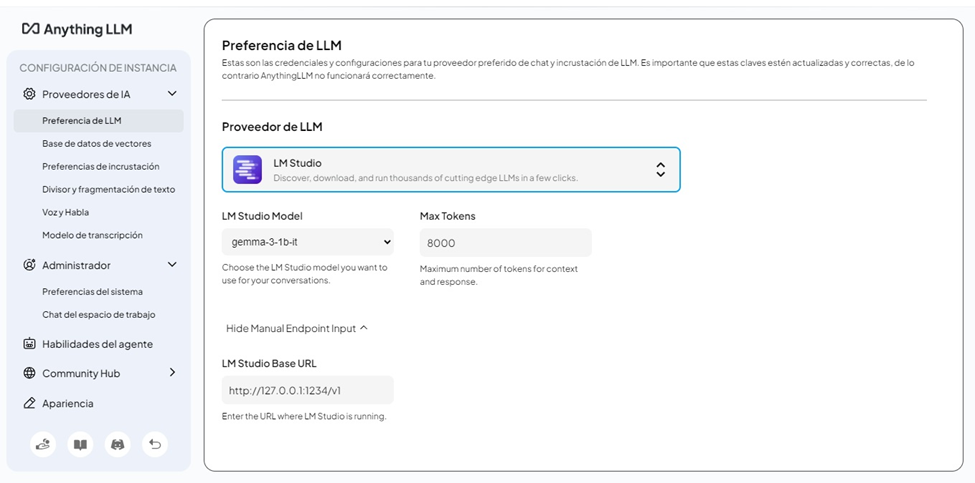The height and width of the screenshot is (483, 975).
Task: Open the documentation book icon
Action: (80, 444)
